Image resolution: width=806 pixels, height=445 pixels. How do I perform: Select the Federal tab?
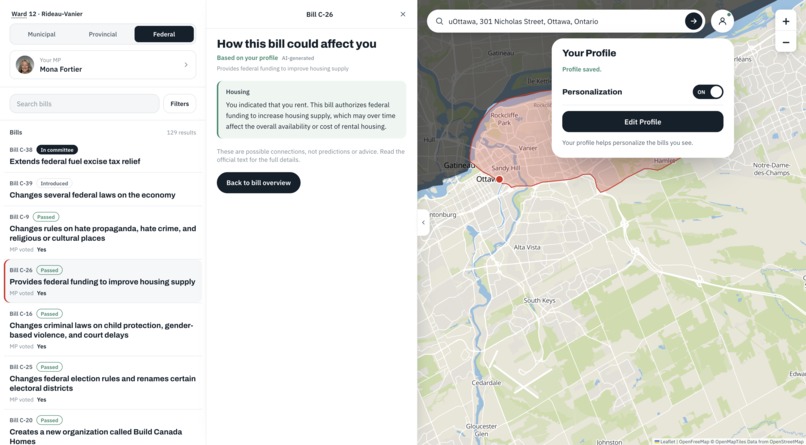coord(164,34)
